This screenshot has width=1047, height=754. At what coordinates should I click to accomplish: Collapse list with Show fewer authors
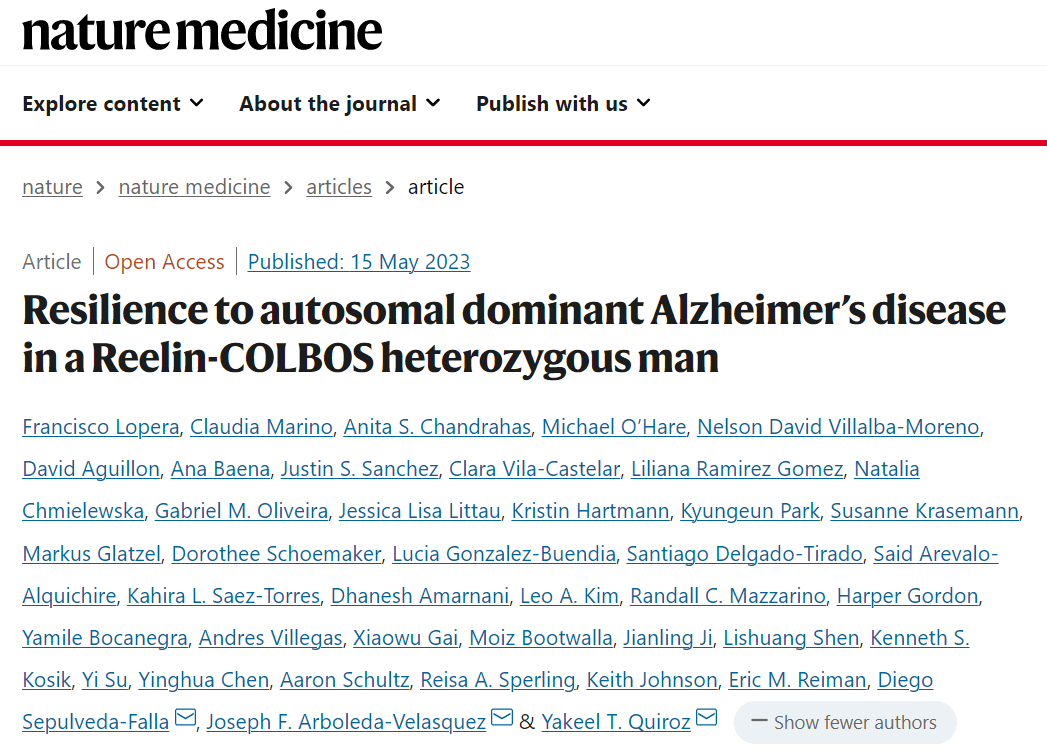tap(844, 722)
